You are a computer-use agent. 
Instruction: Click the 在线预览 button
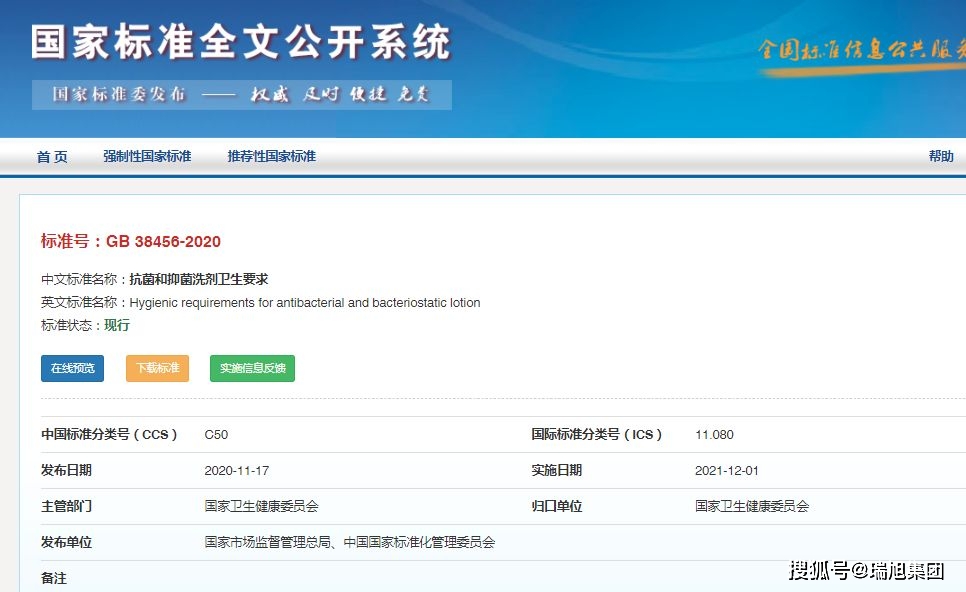(73, 368)
